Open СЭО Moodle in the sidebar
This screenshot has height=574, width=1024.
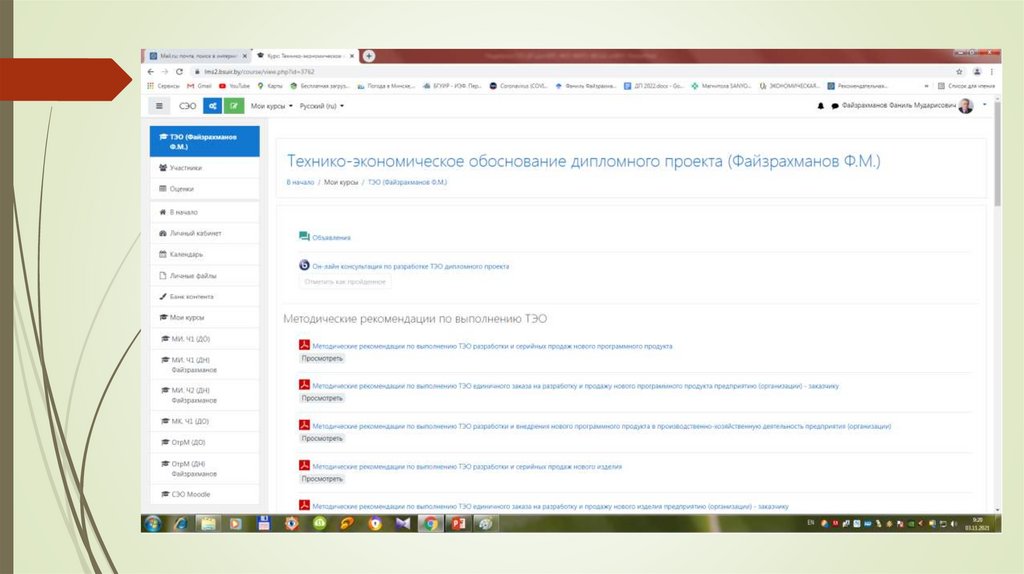point(204,494)
